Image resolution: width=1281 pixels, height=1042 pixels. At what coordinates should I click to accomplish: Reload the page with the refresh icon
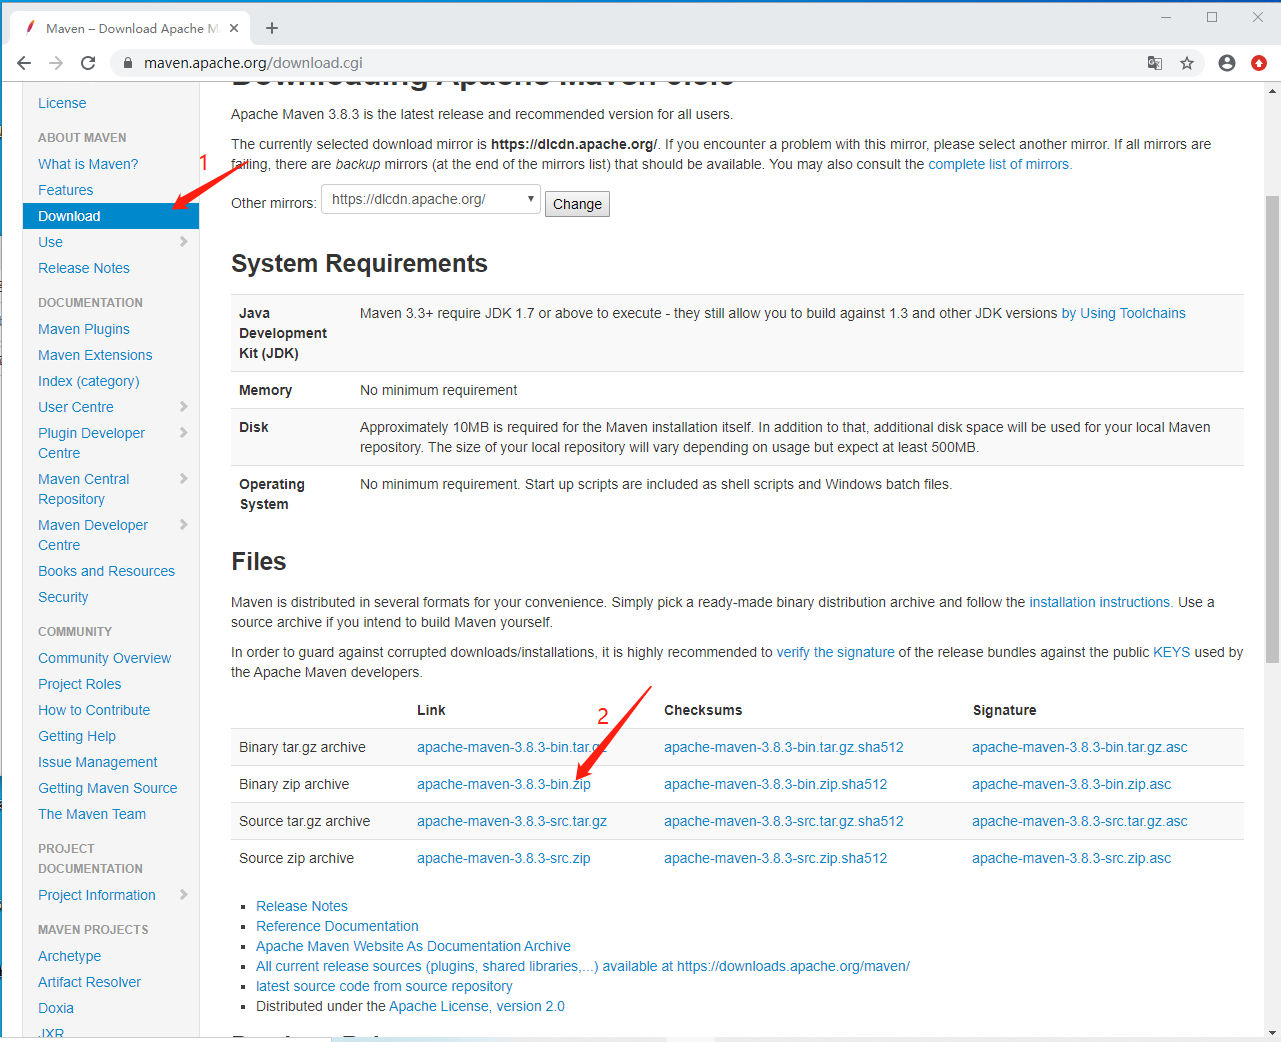[88, 63]
